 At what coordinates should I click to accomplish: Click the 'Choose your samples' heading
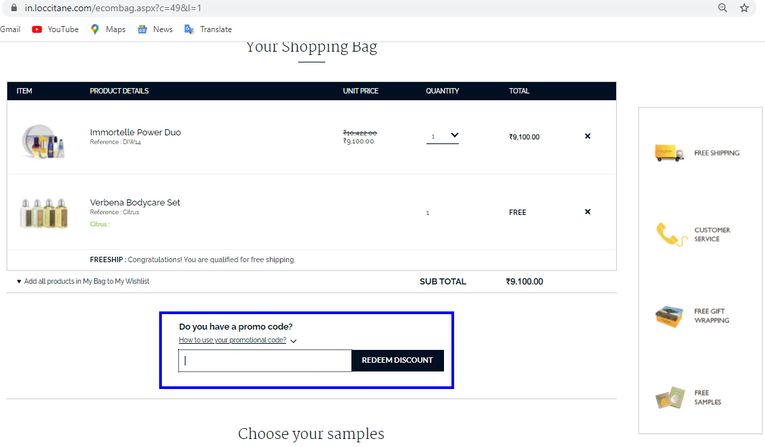pyautogui.click(x=311, y=434)
